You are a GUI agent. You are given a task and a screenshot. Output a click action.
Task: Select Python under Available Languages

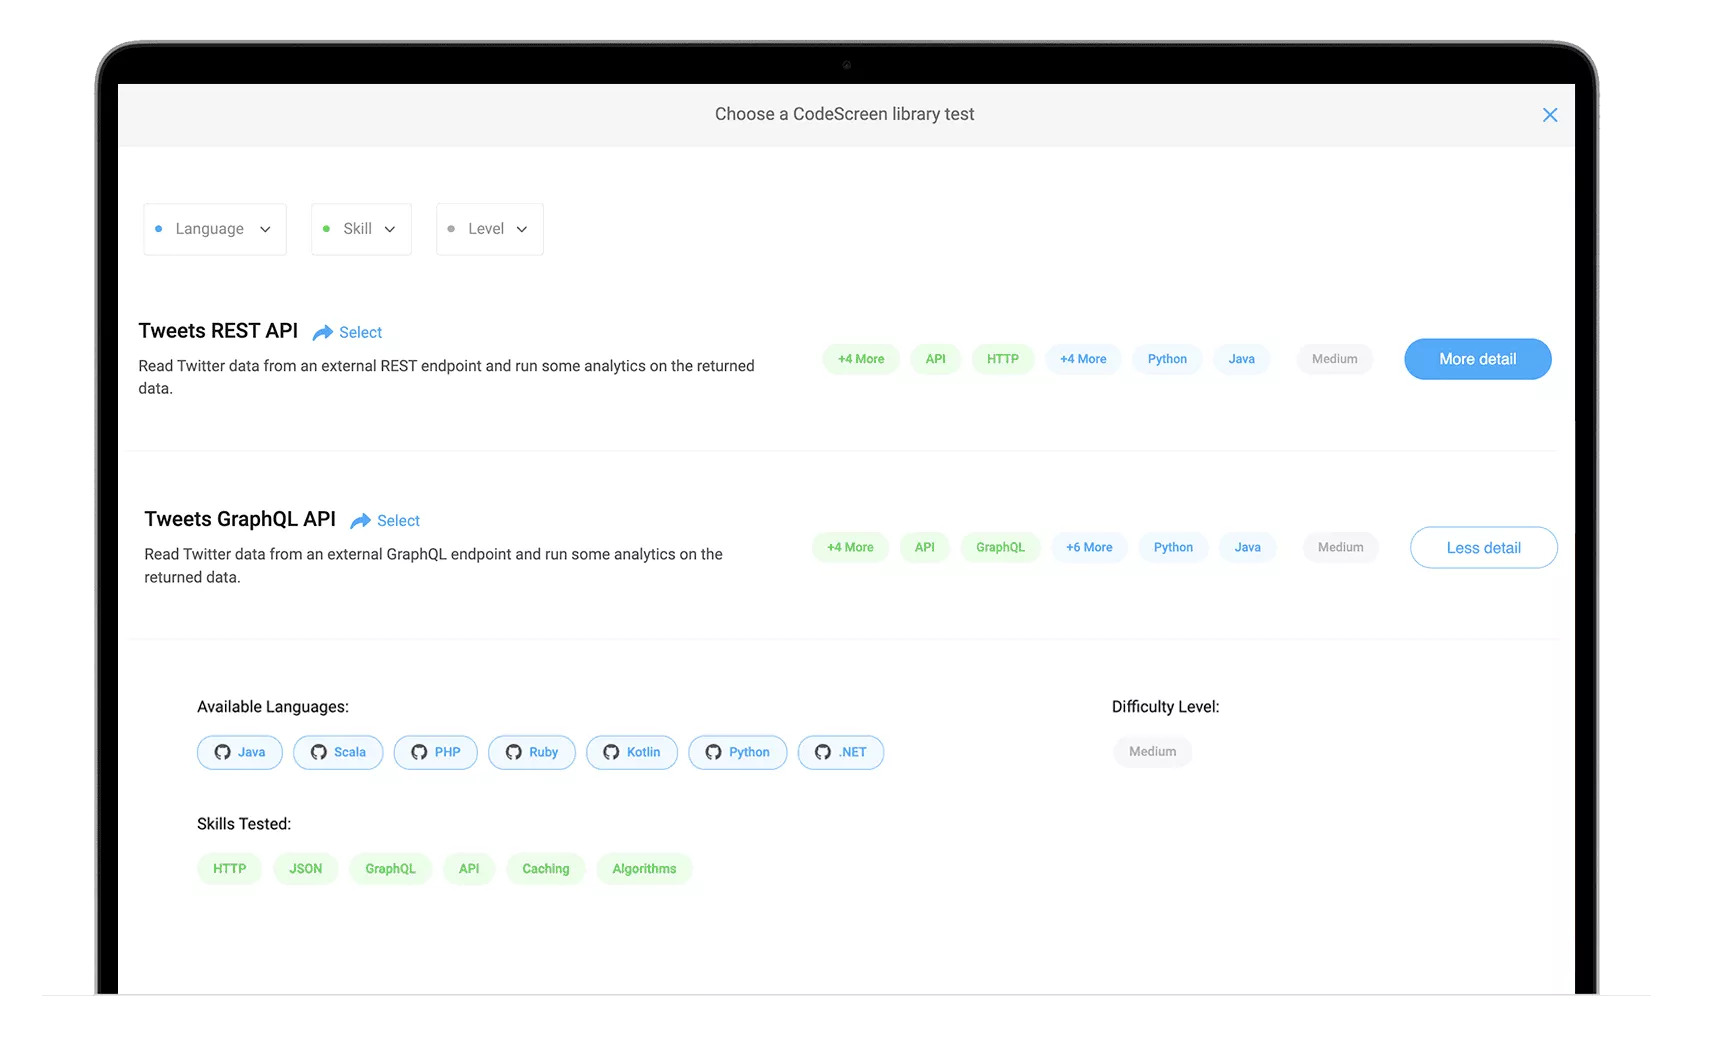click(738, 752)
